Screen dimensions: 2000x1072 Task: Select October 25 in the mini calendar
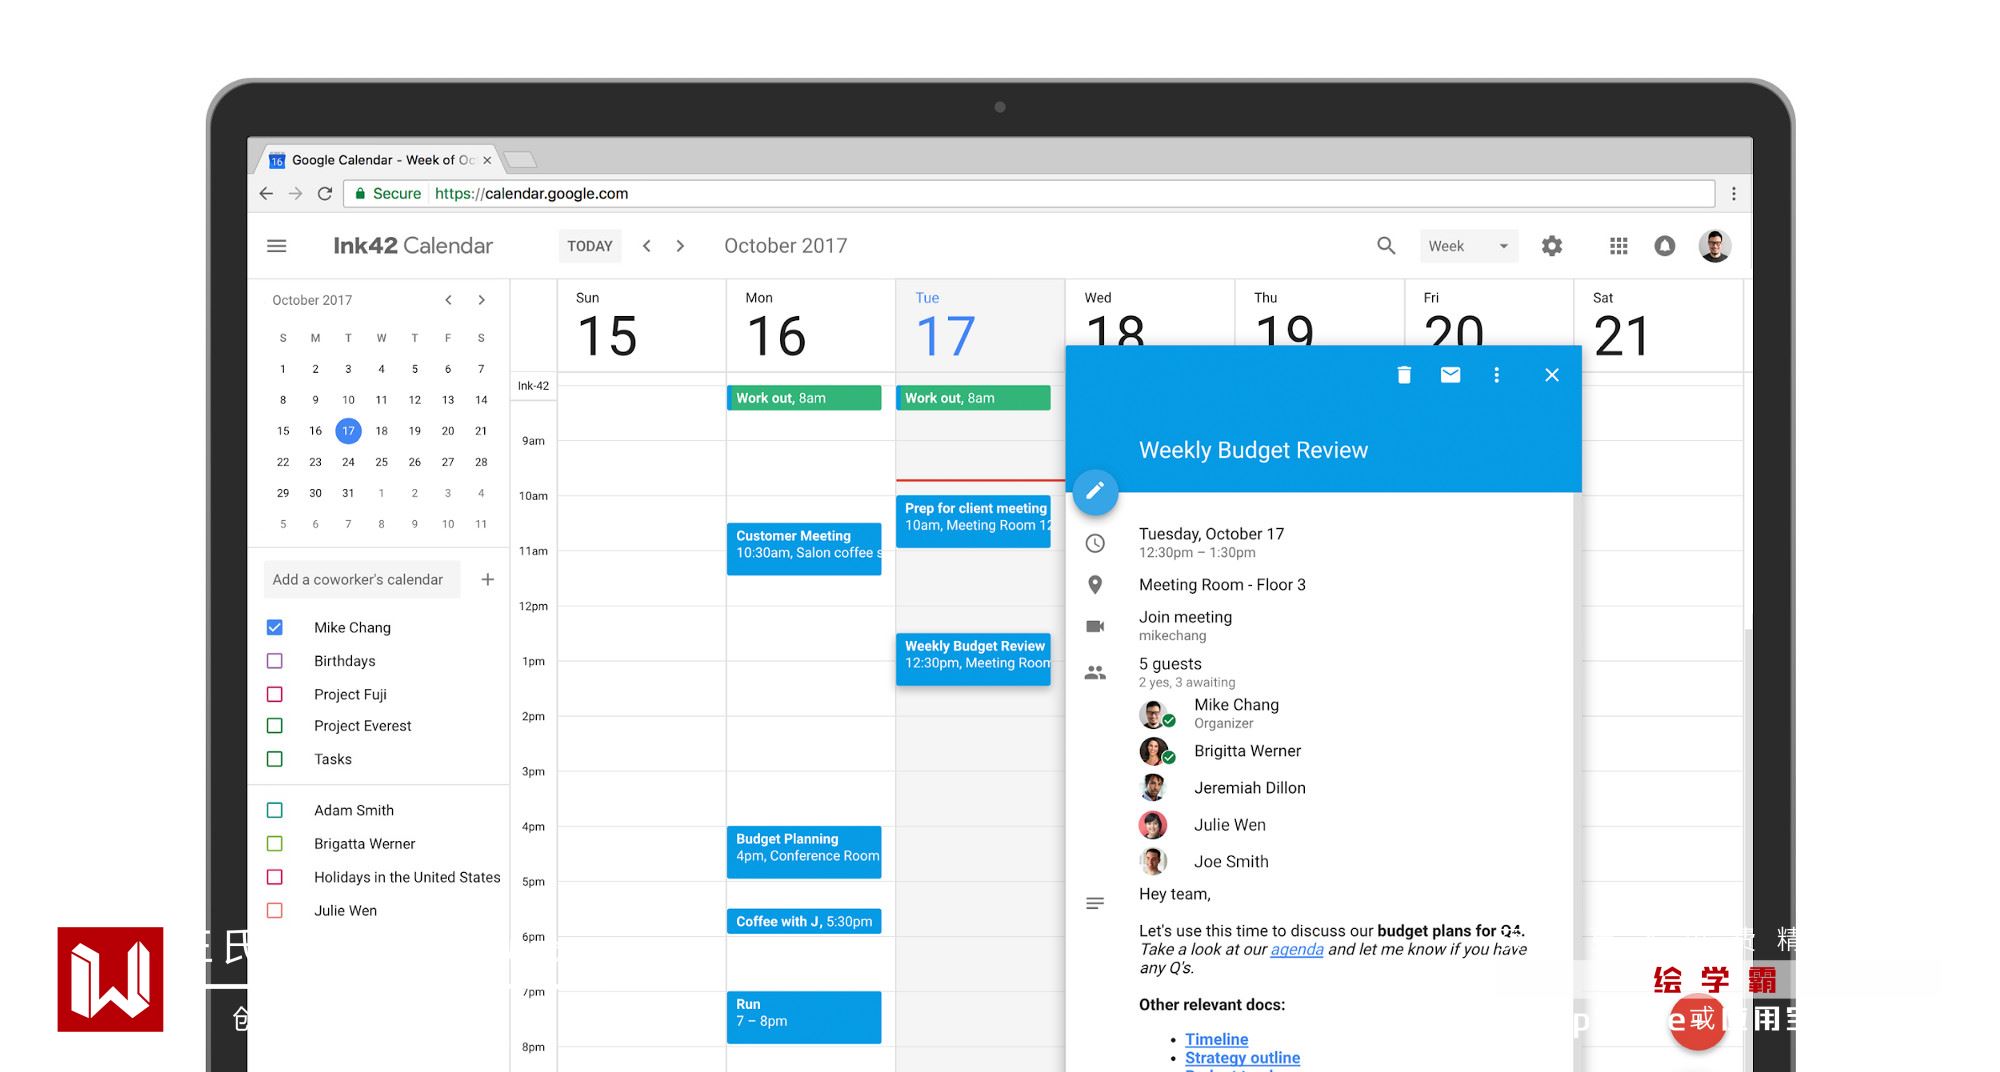381,462
